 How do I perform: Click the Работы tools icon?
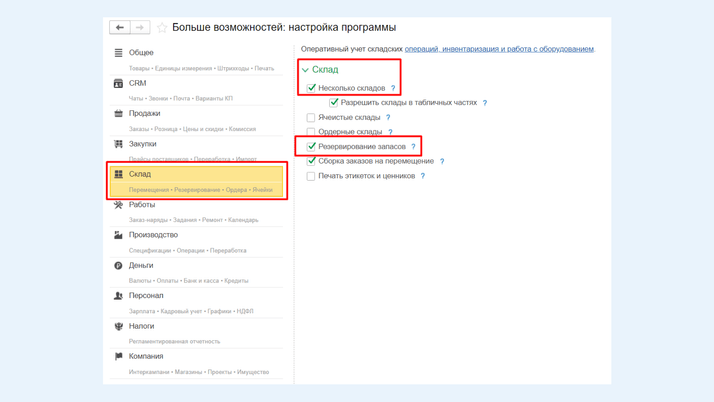tap(118, 204)
